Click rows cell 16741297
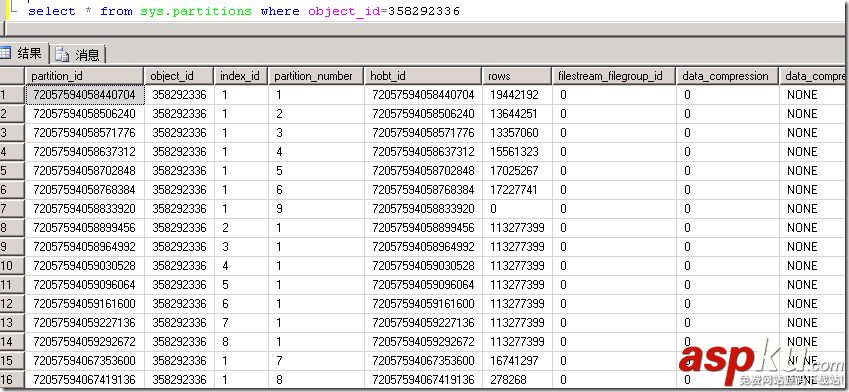This screenshot has width=849, height=392. click(x=517, y=361)
